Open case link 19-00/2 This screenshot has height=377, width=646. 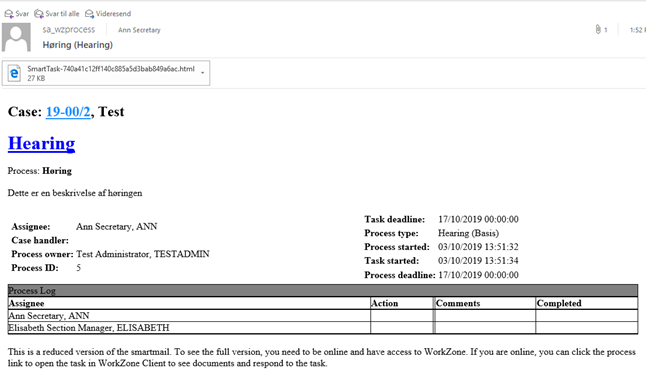68,112
